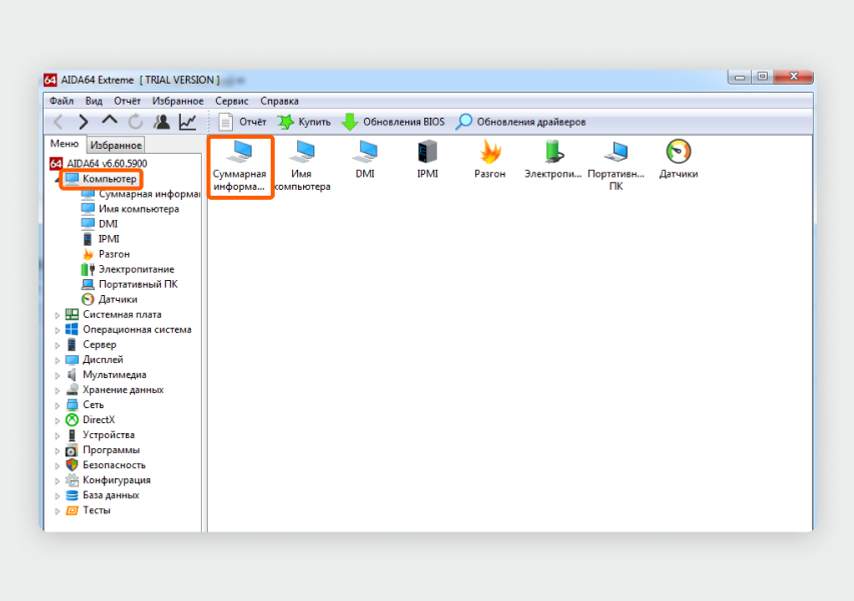Select Портативный ПК in the tree
This screenshot has height=601, width=854.
tap(130, 284)
